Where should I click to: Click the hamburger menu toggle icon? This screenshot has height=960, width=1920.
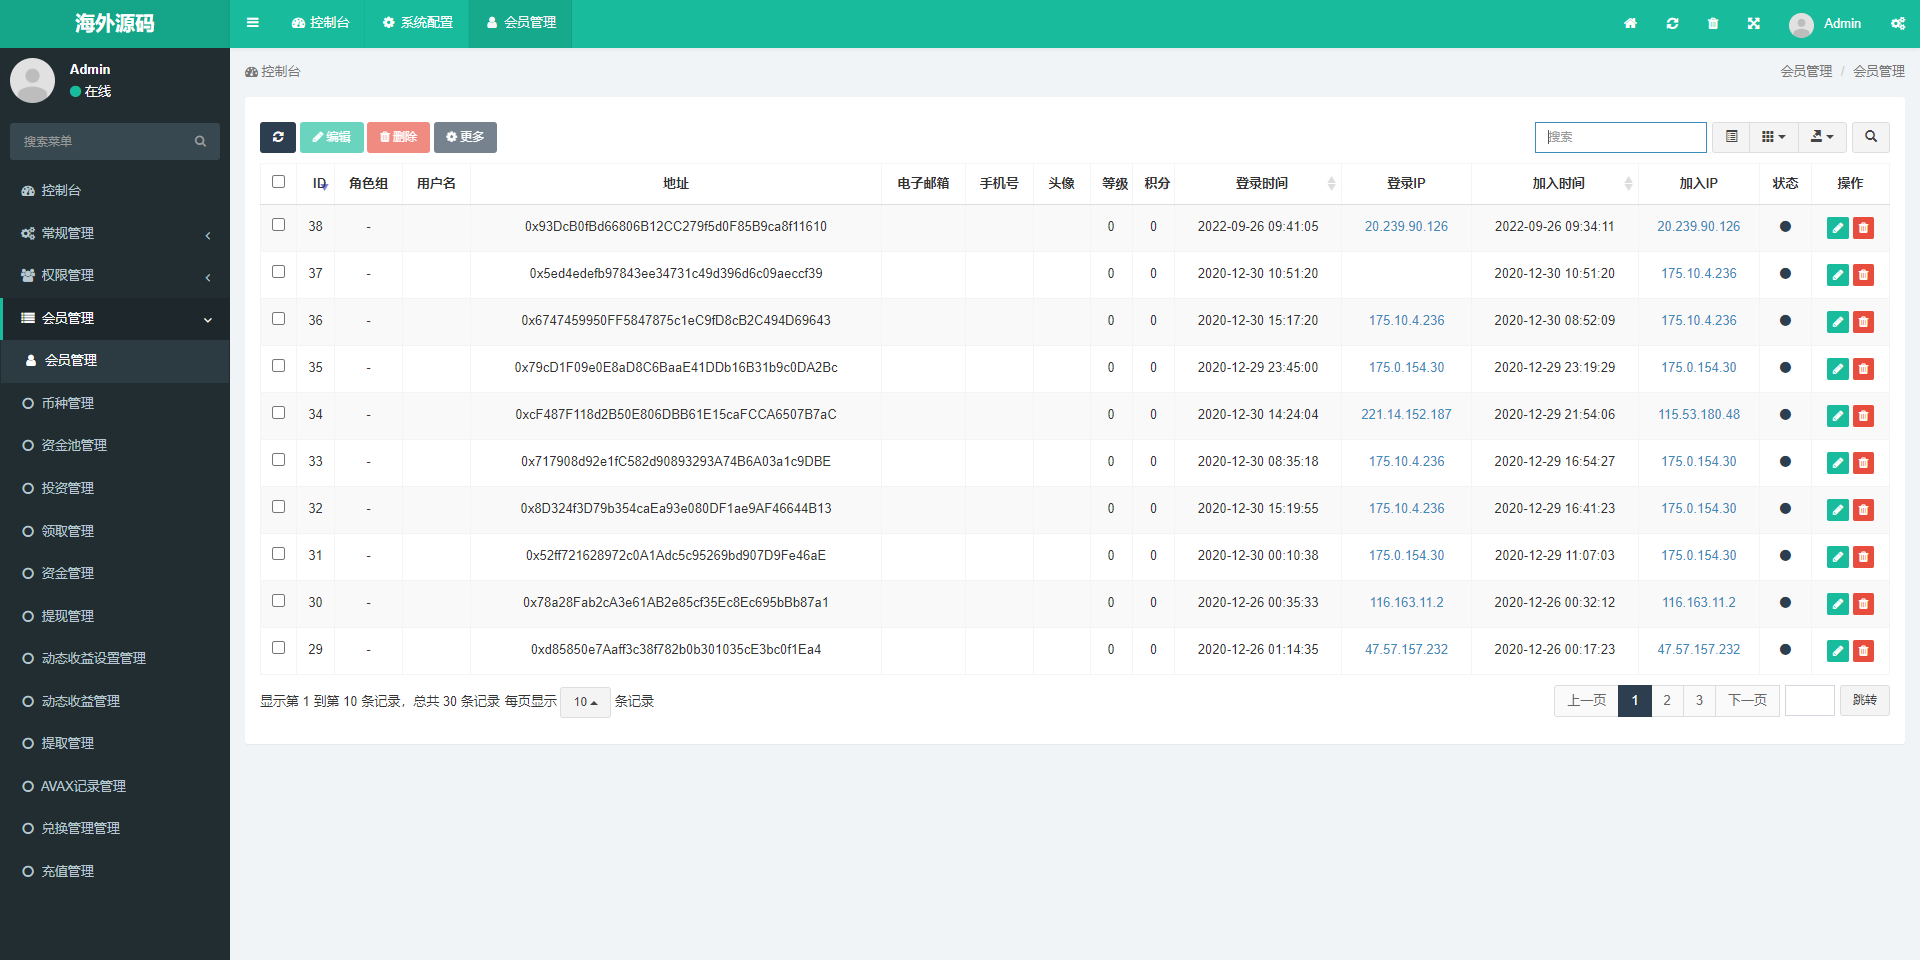click(x=253, y=23)
